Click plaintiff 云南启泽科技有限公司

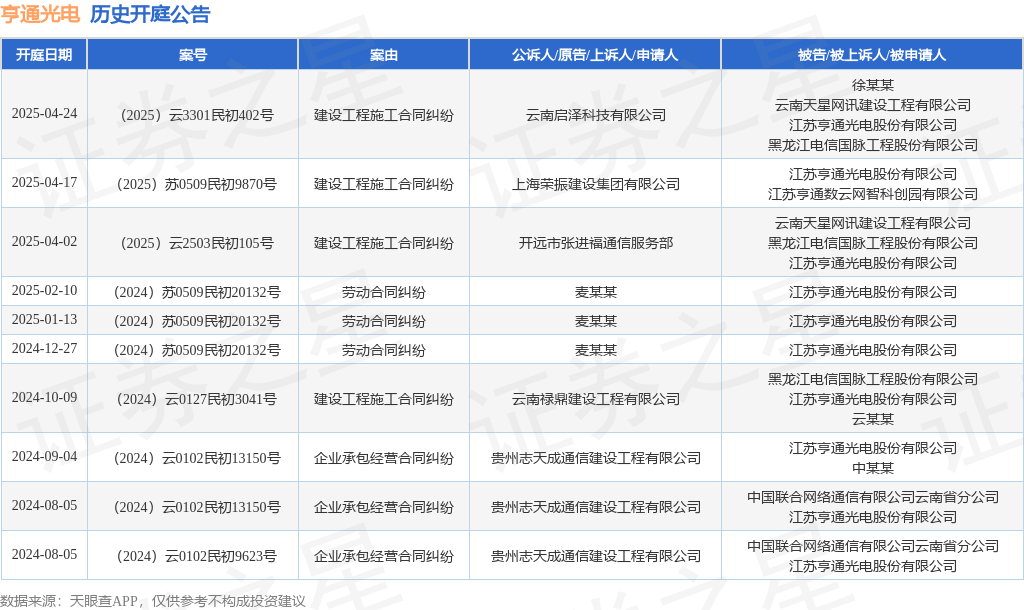tap(596, 115)
